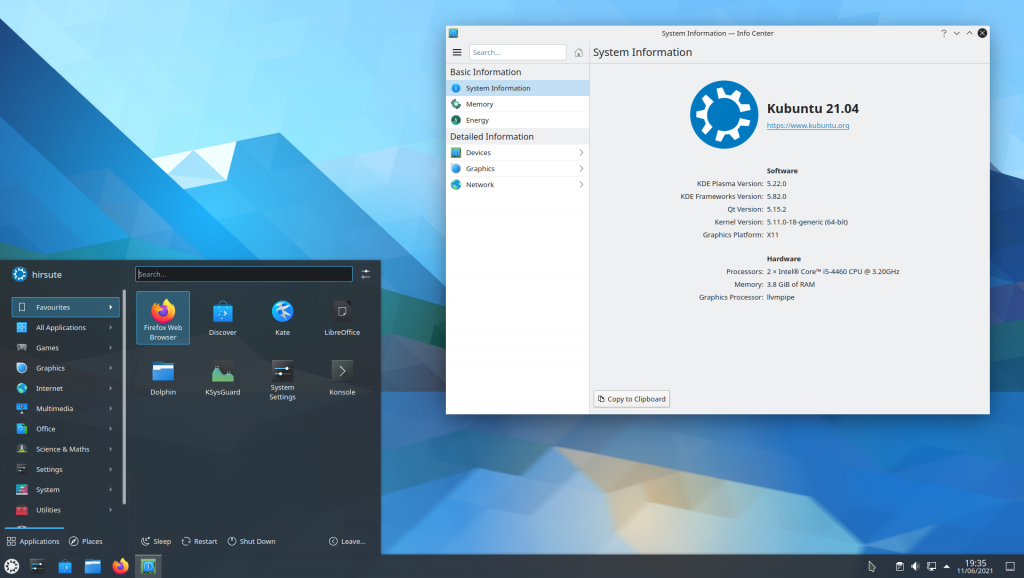Image resolution: width=1024 pixels, height=578 pixels.
Task: Focus the launcher search field
Action: pos(244,274)
